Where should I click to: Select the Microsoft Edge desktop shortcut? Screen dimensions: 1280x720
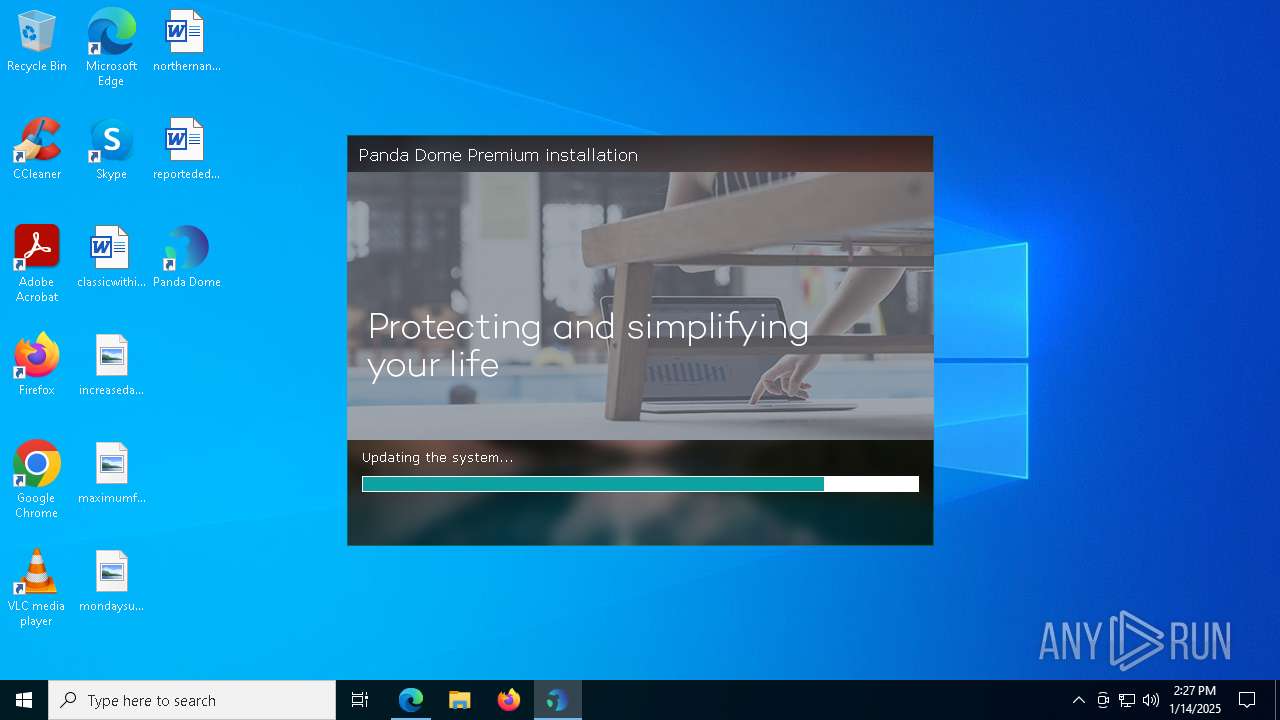coord(111,48)
